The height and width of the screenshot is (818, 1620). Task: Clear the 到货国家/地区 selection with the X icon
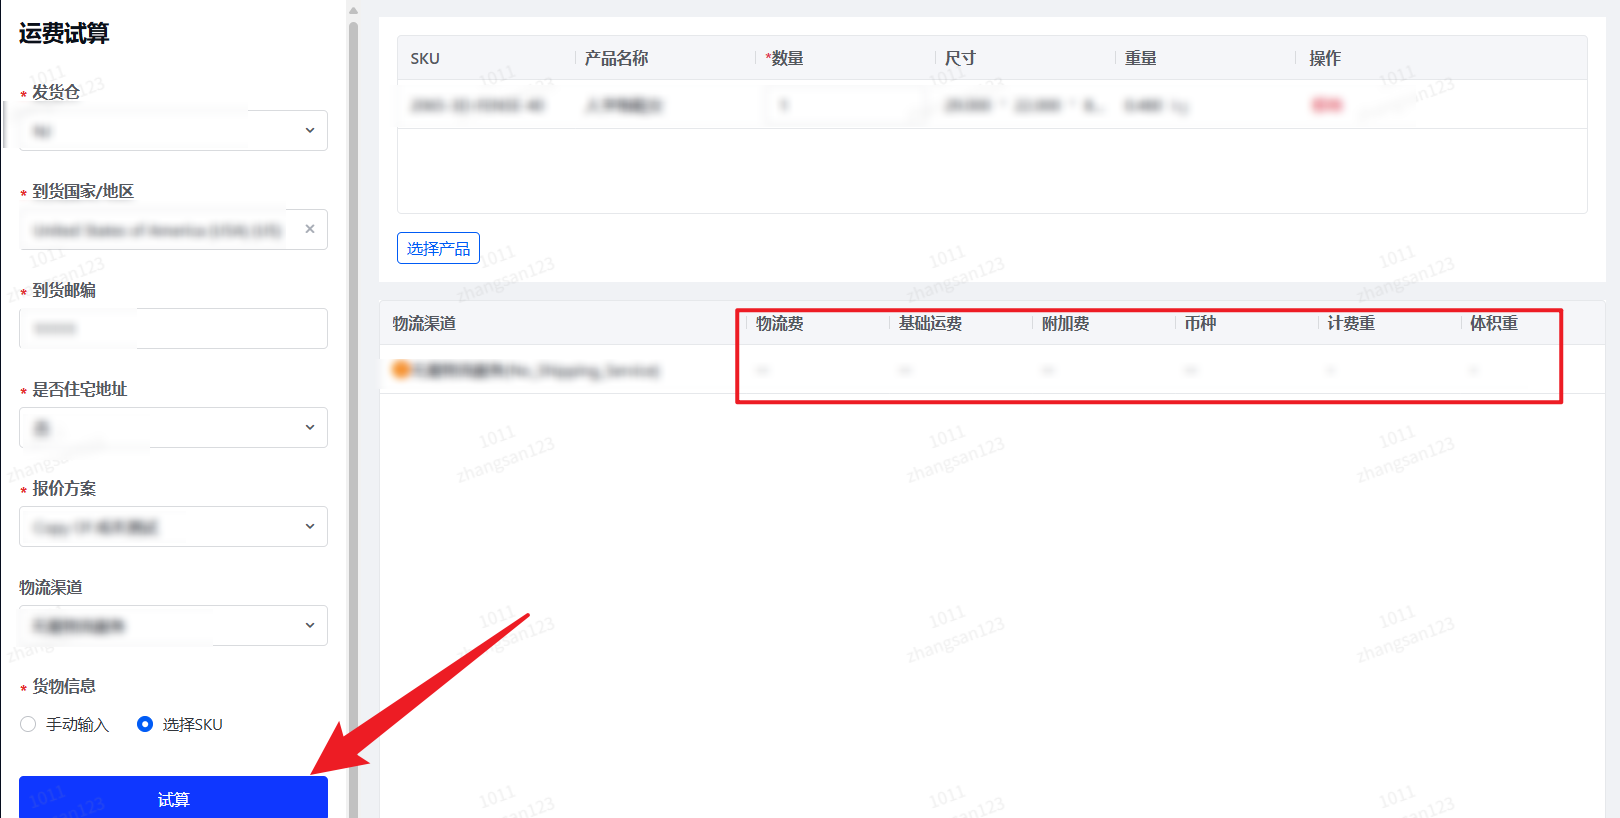(310, 229)
